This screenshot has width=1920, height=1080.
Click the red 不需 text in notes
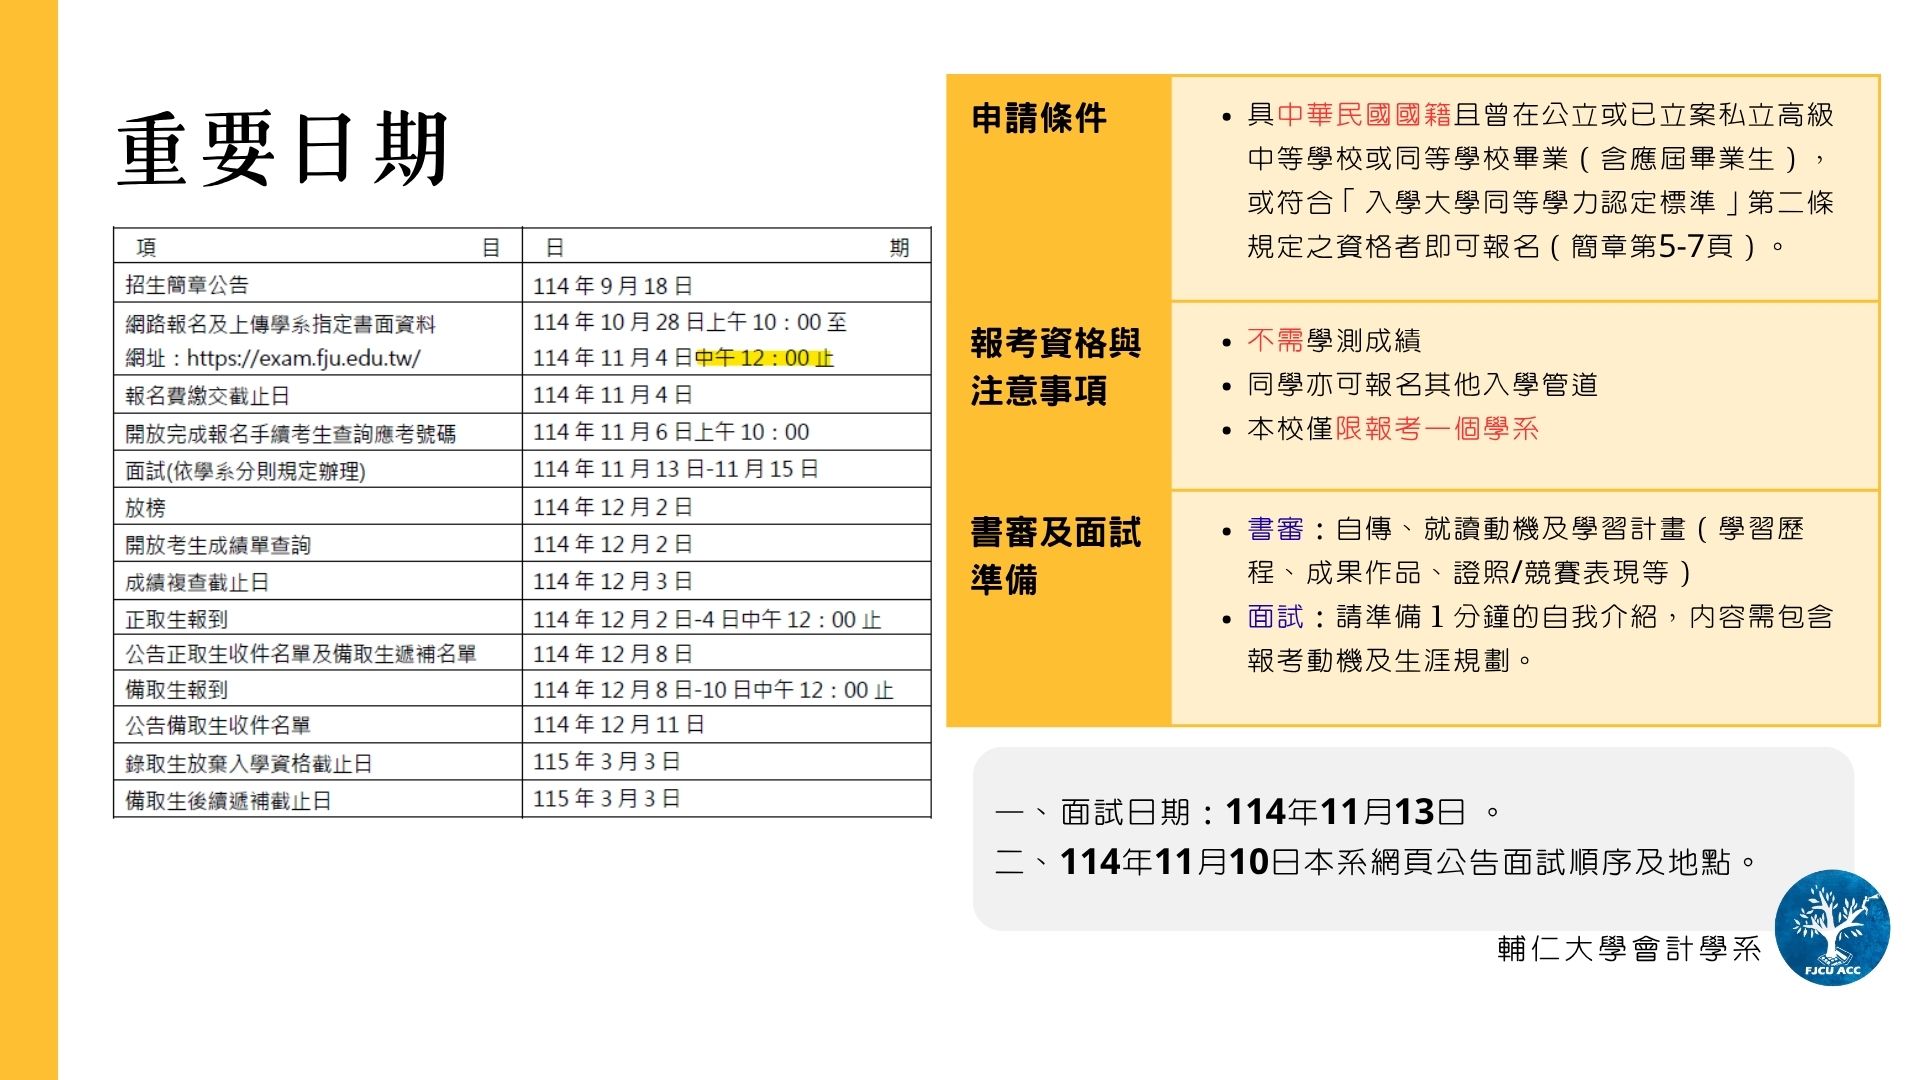(x=1275, y=341)
